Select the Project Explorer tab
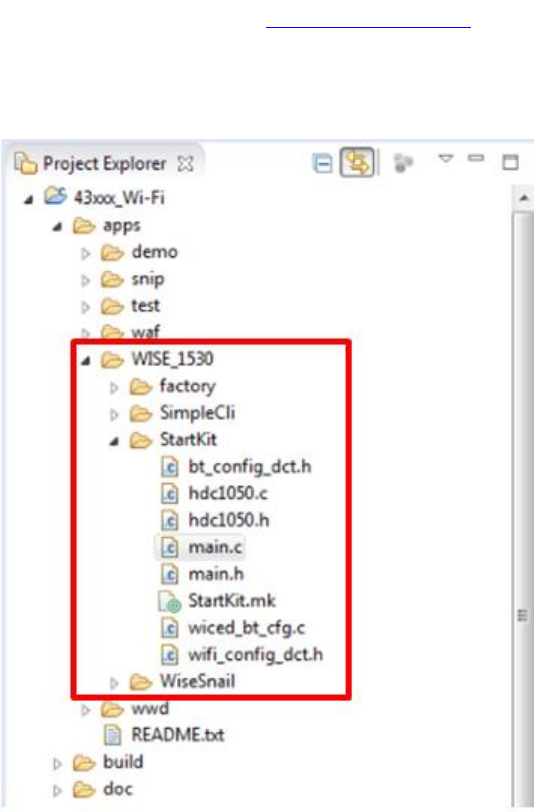Screen dimensions: 534x812 tap(104, 164)
